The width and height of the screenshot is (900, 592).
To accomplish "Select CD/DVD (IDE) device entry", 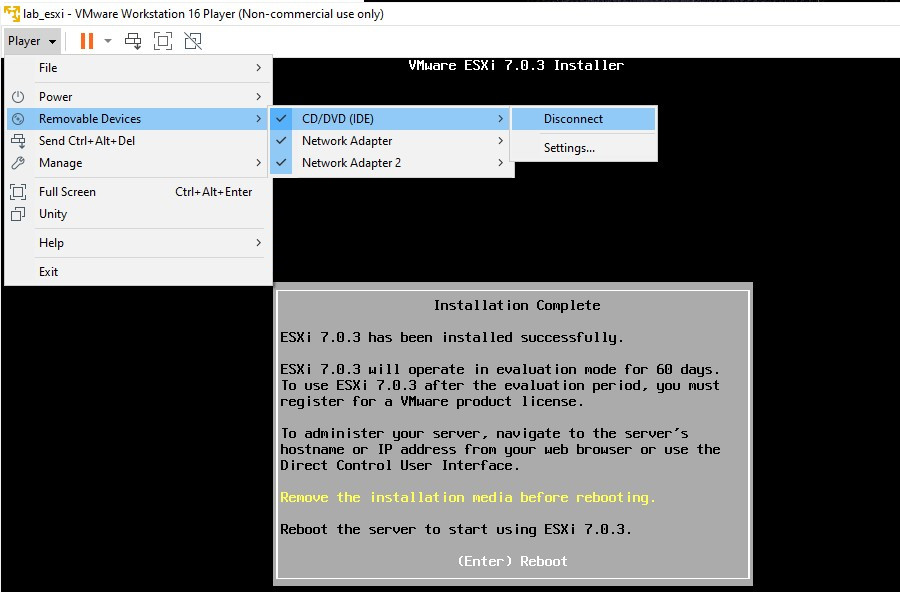I will point(392,119).
